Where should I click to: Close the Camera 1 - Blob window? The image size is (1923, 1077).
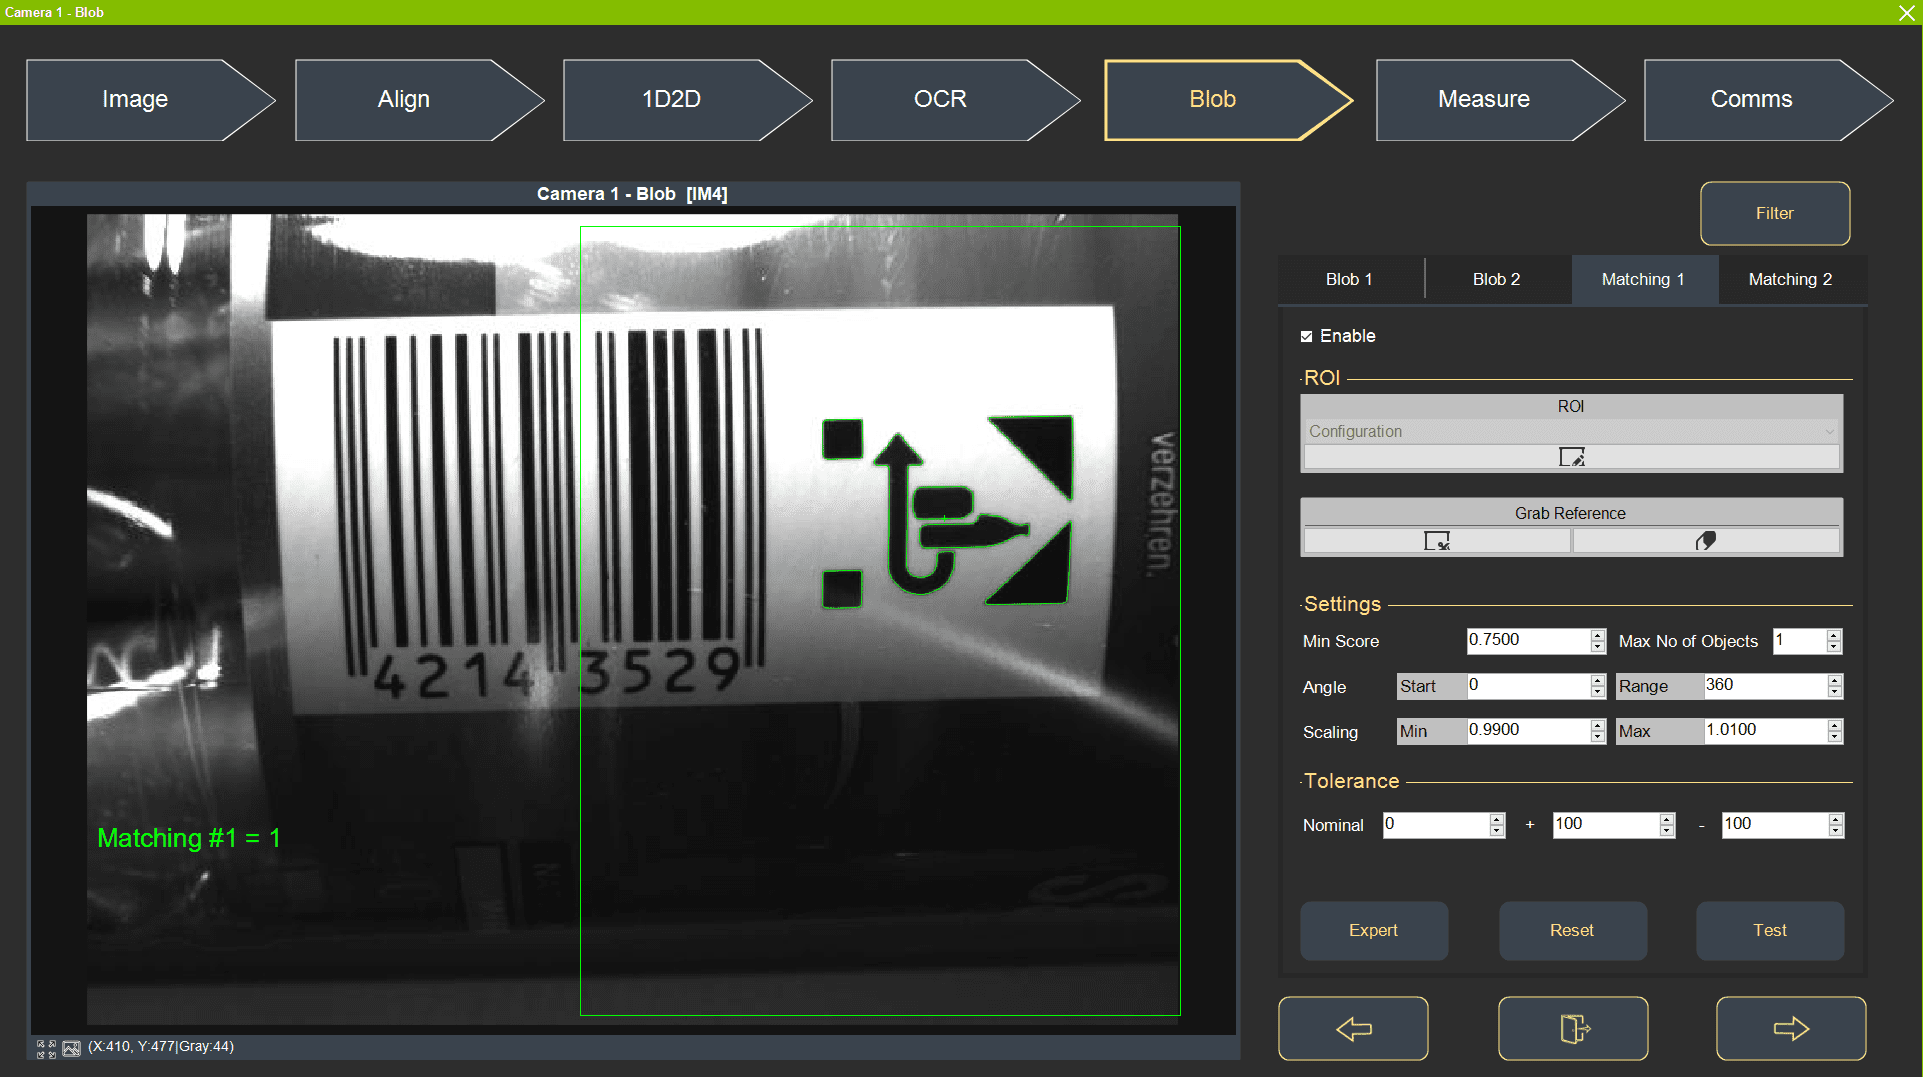[x=1907, y=12]
